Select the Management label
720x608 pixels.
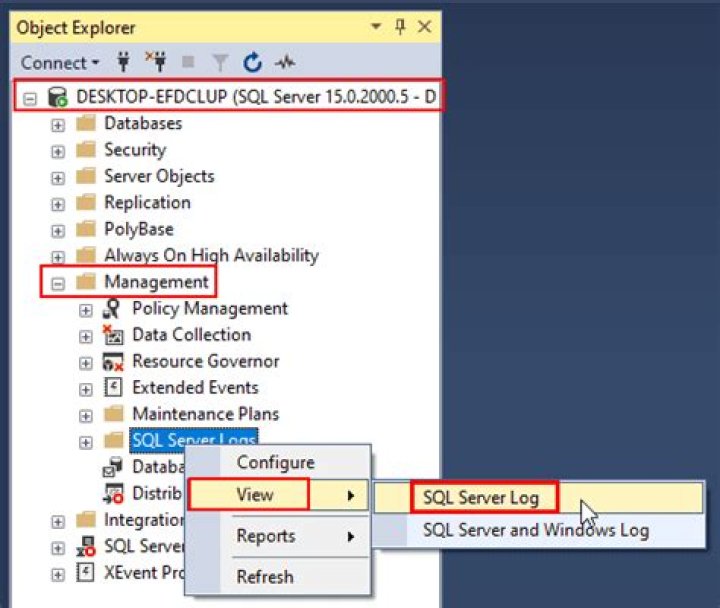click(x=156, y=282)
